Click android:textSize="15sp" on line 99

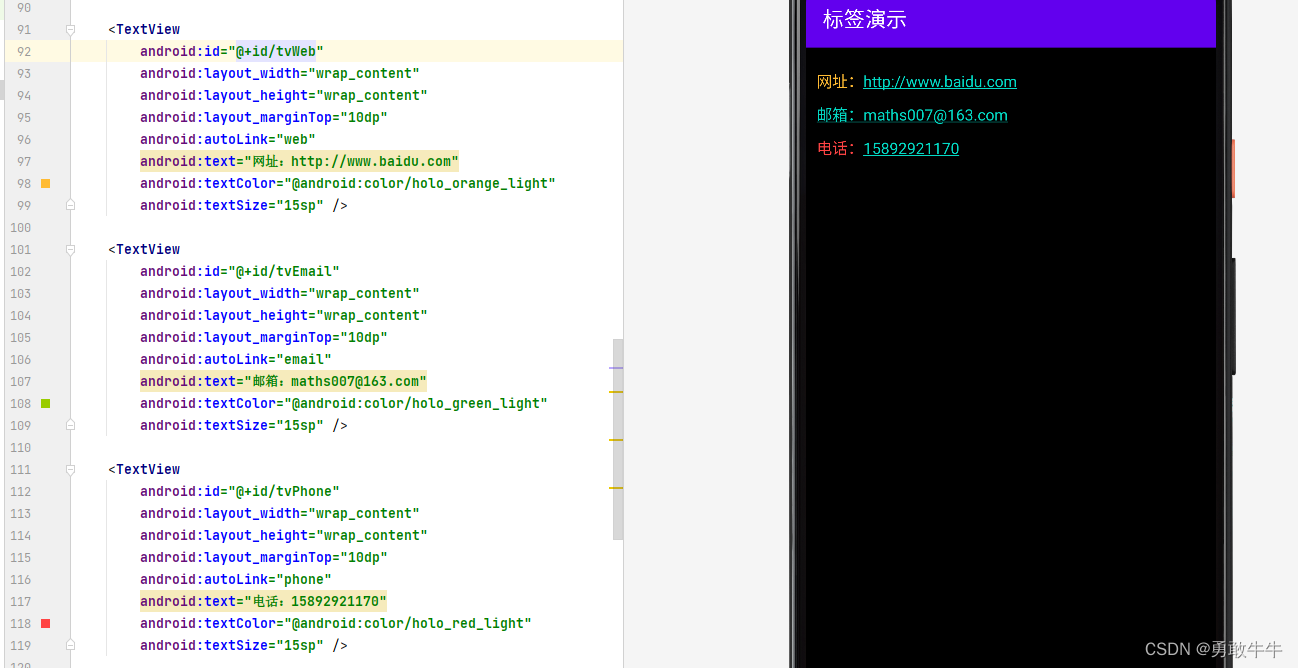pyautogui.click(x=232, y=206)
